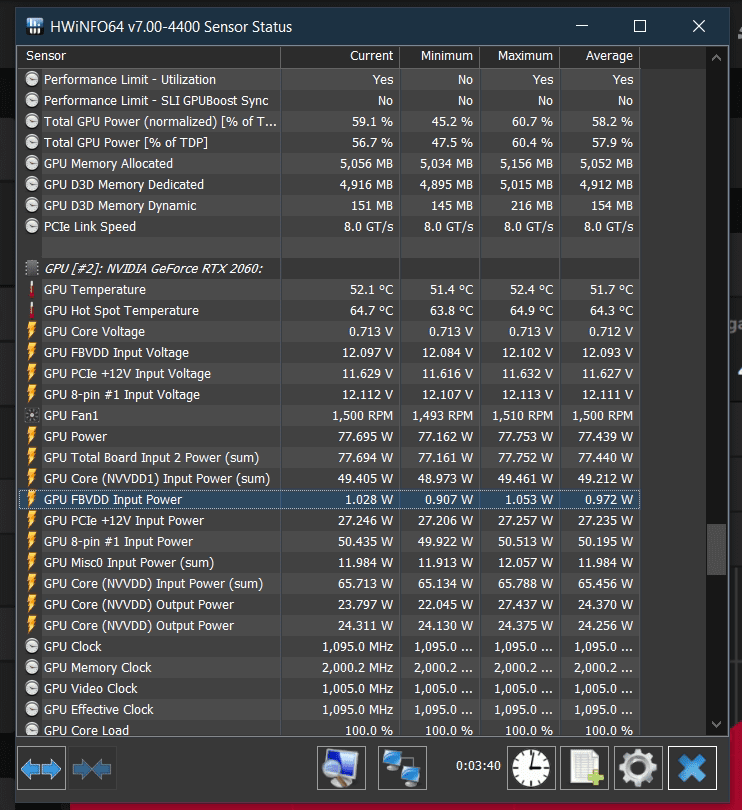Select the GPU FBVDD Input Power row

329,500
